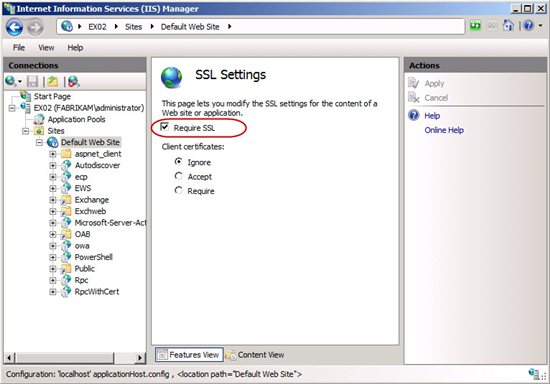Collapse the Default Web Site node

click(x=39, y=142)
